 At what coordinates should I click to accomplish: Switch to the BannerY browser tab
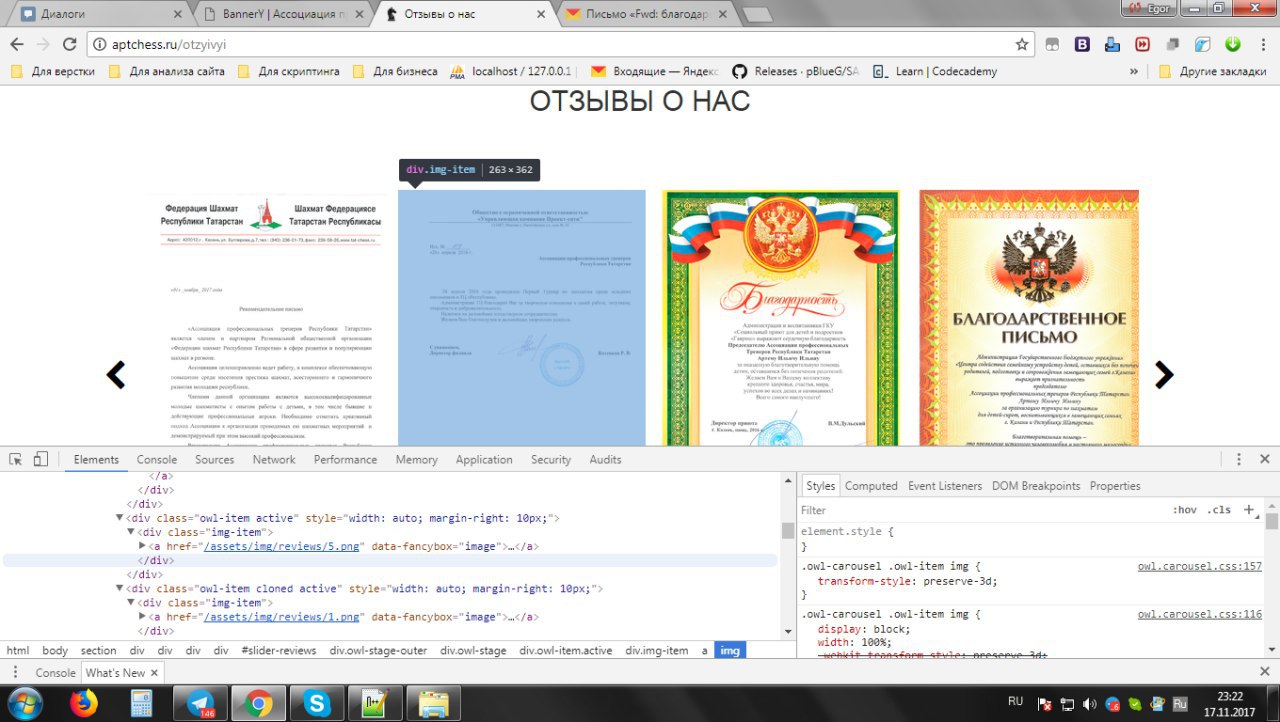click(x=285, y=14)
